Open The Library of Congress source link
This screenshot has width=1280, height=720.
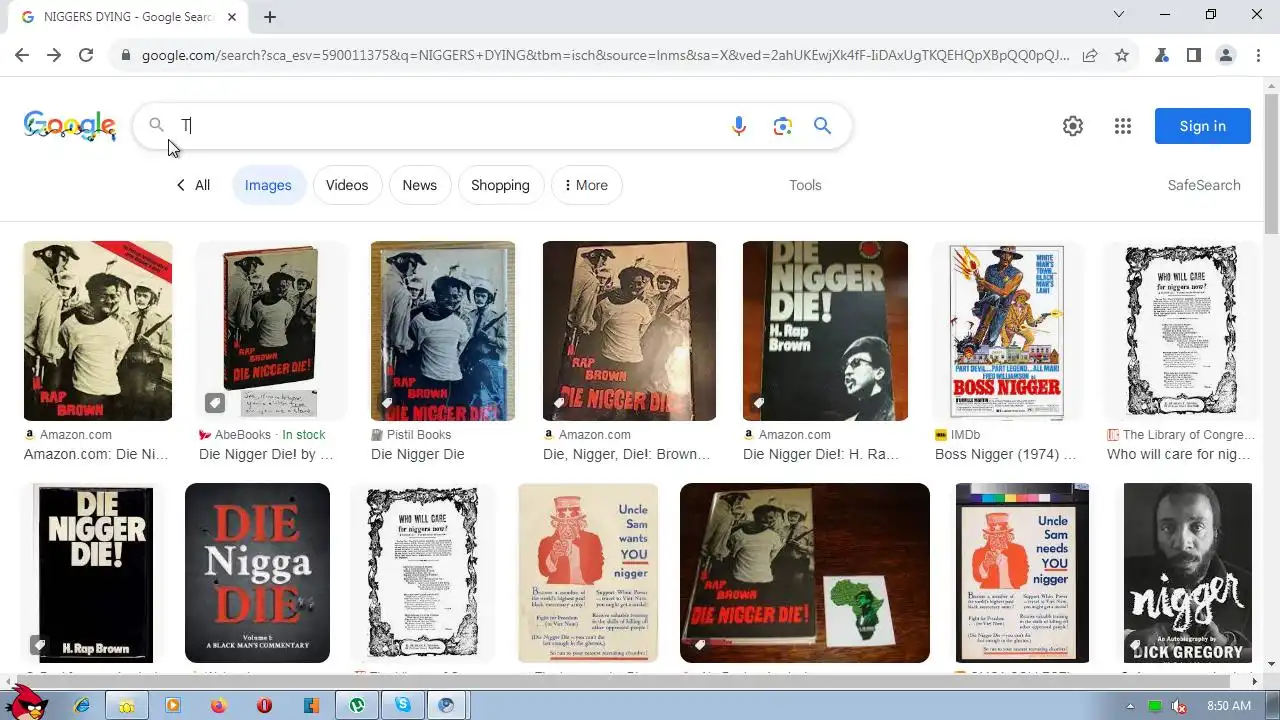point(1180,435)
